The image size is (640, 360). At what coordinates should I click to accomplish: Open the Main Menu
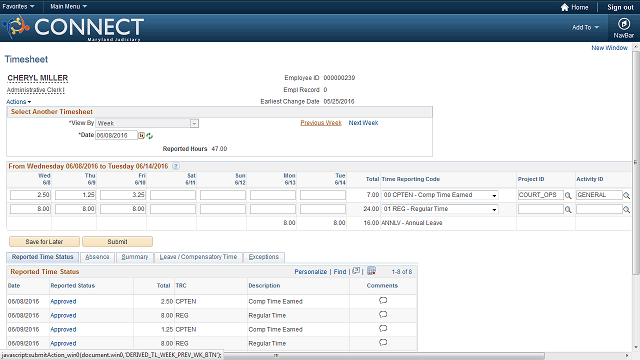(68, 7)
